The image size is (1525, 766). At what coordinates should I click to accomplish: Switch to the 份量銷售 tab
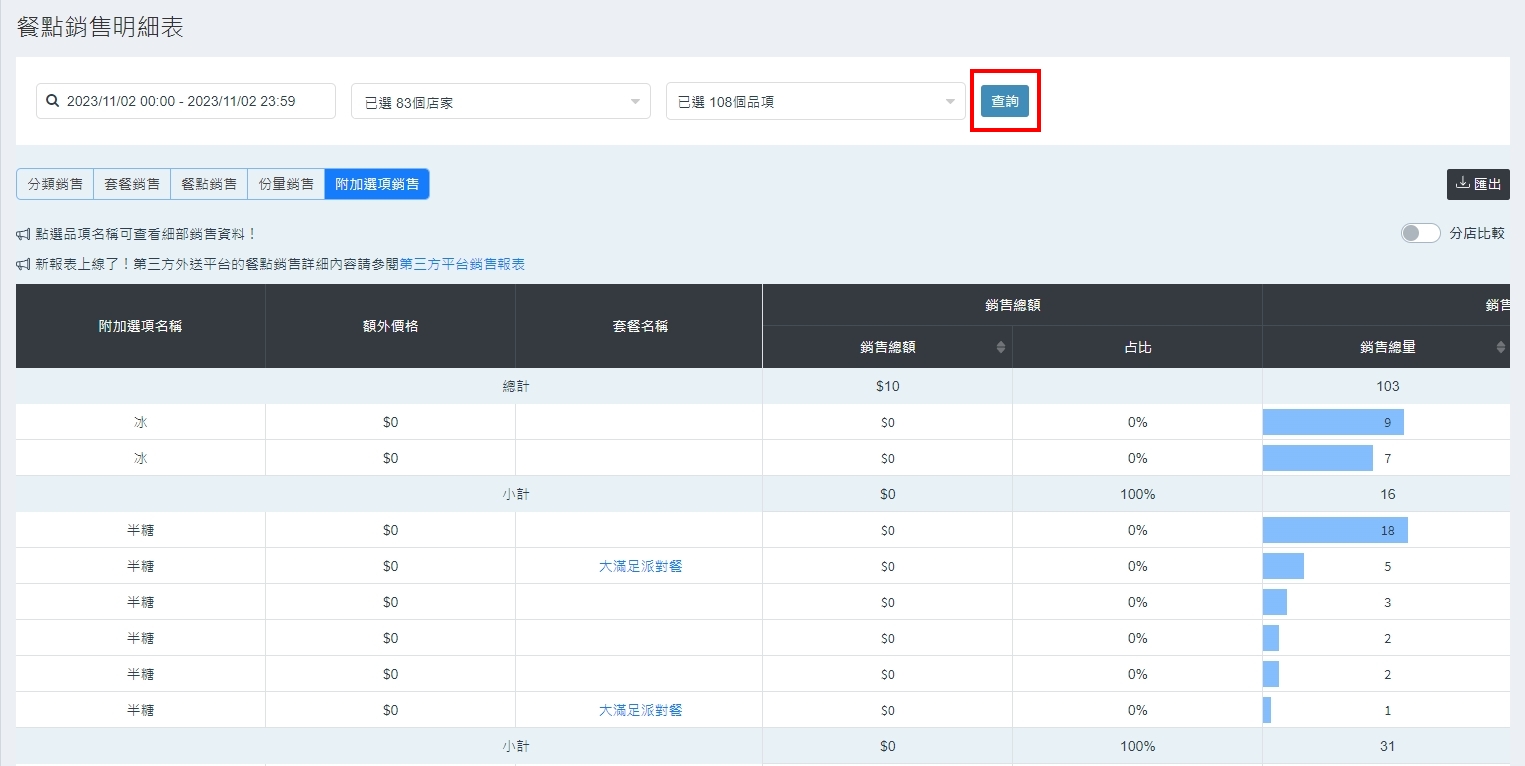pyautogui.click(x=286, y=184)
